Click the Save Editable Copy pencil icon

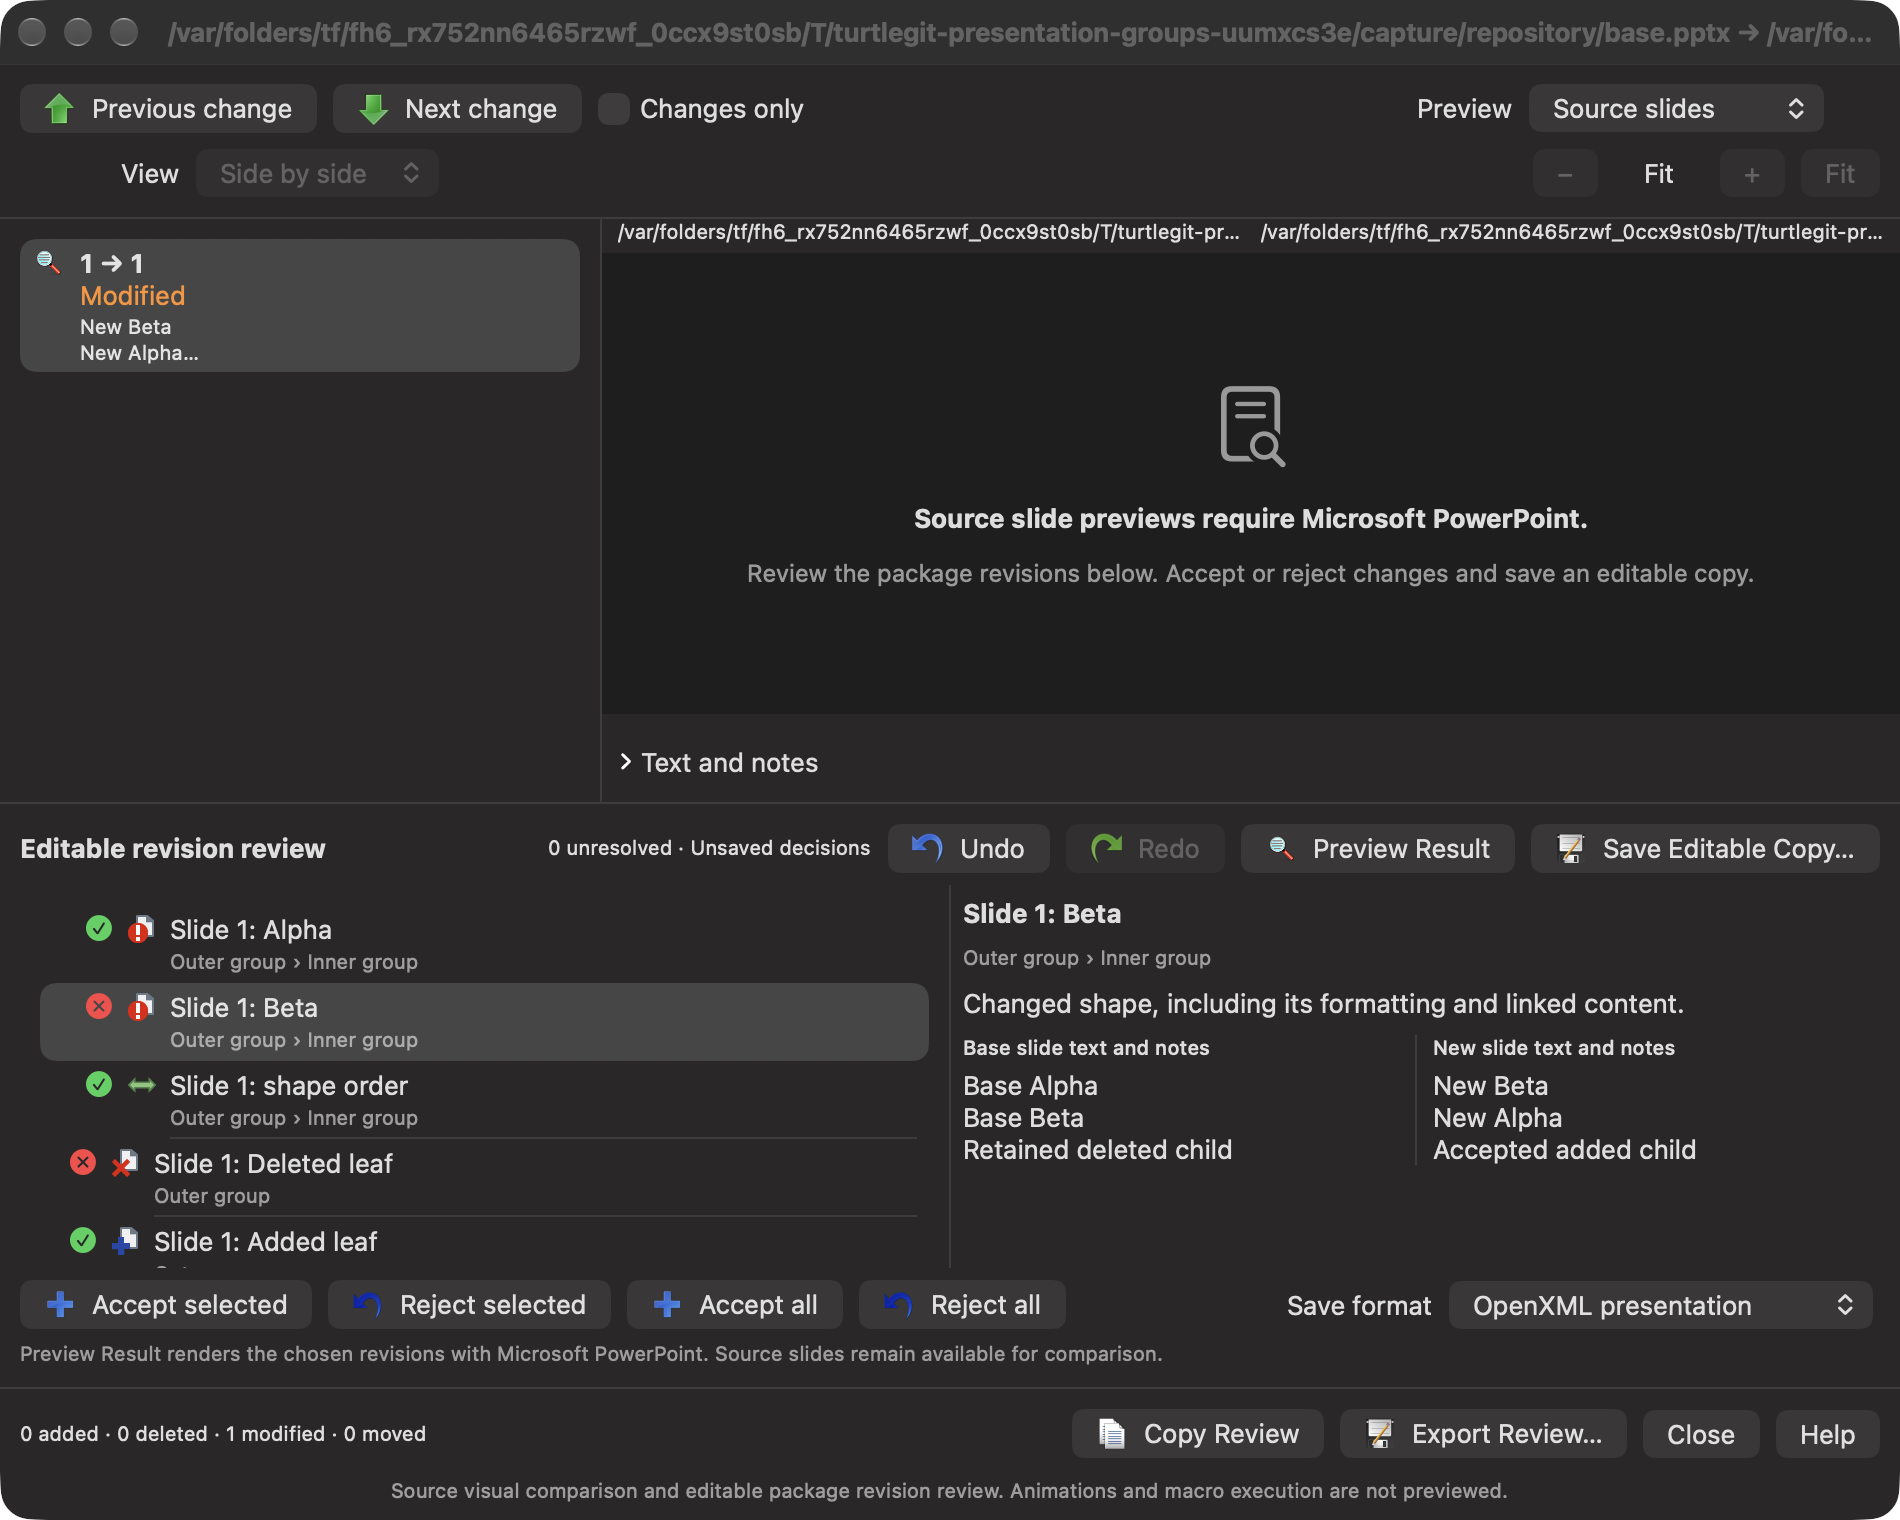pyautogui.click(x=1571, y=849)
